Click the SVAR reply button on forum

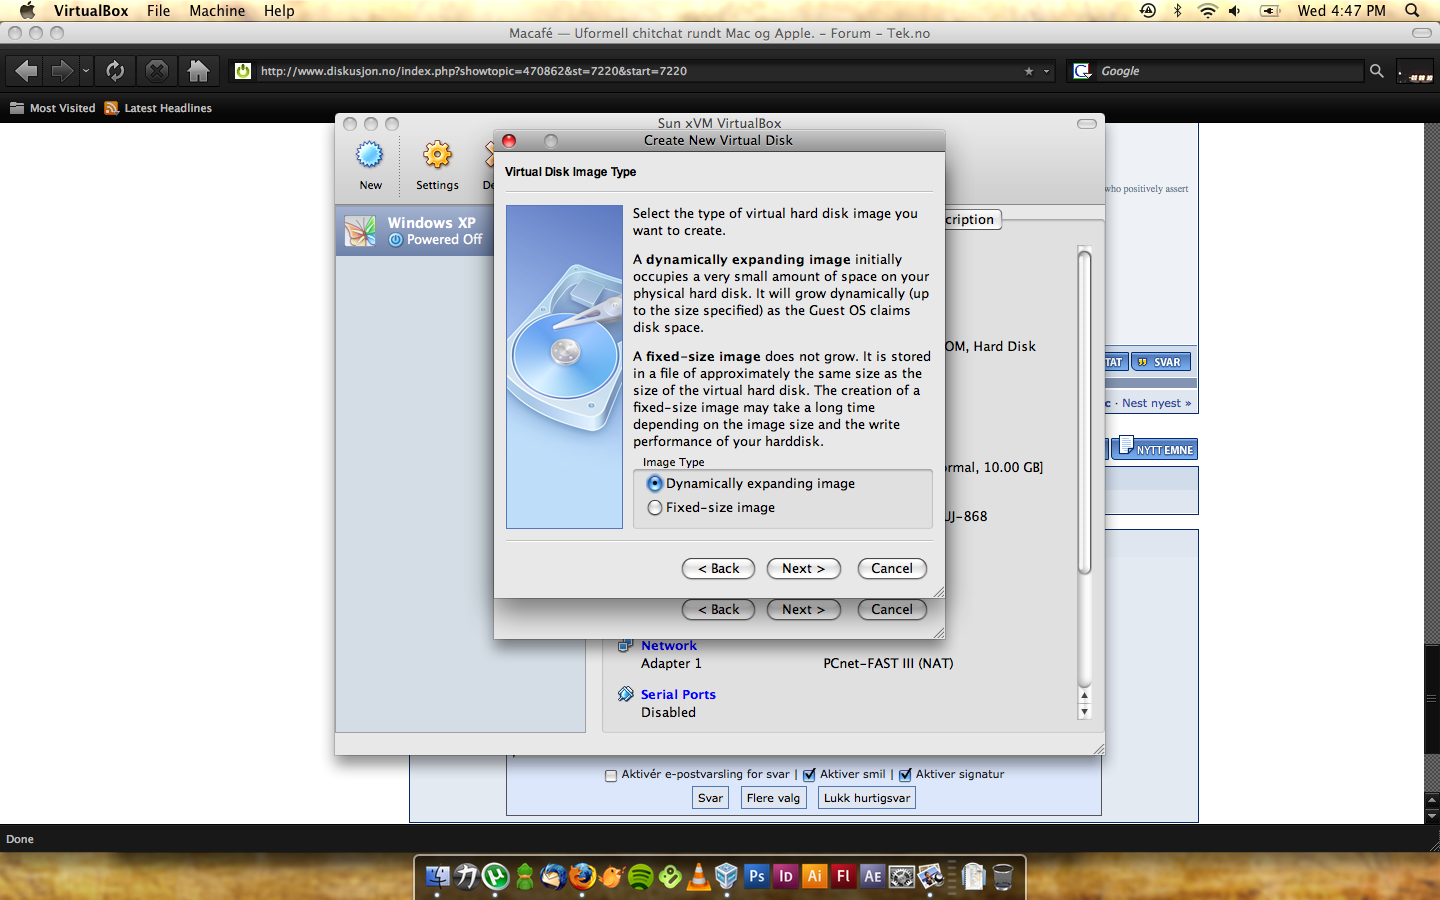tap(1160, 362)
